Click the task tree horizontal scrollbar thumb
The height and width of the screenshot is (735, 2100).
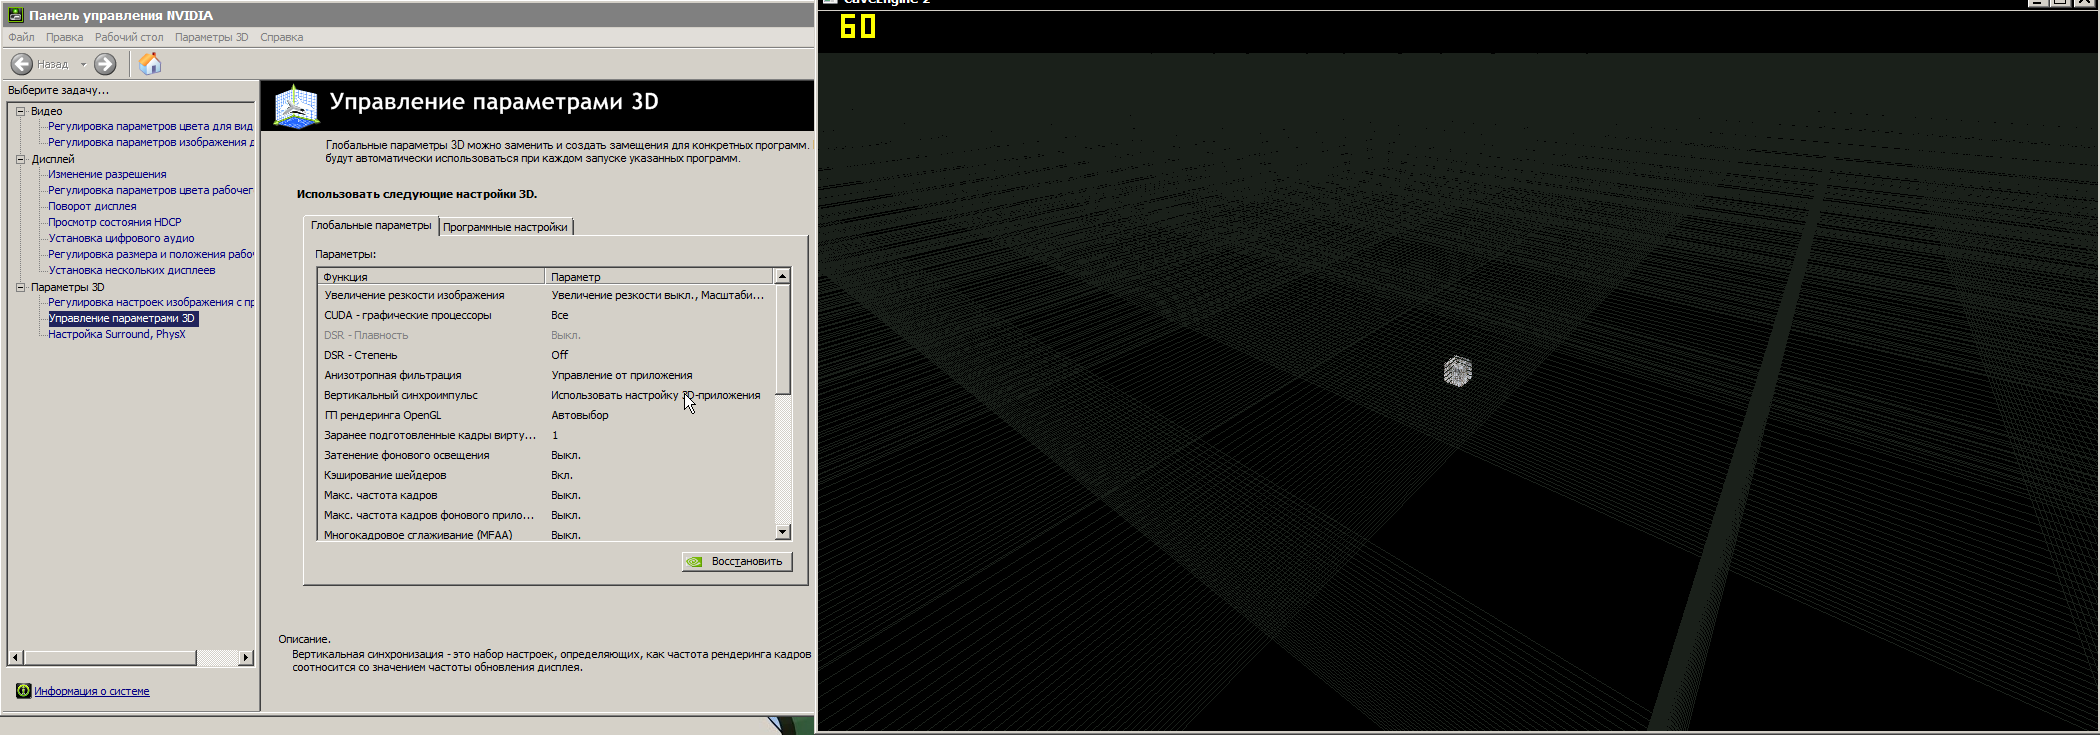[110, 657]
